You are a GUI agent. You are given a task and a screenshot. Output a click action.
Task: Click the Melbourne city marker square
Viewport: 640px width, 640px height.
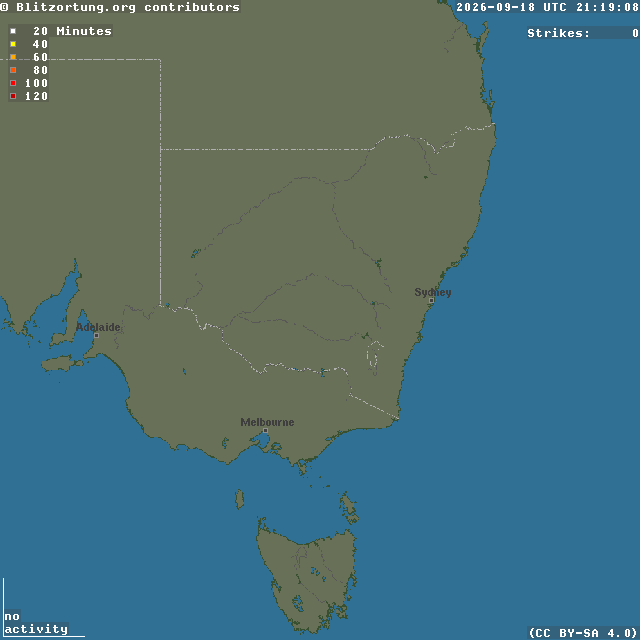tap(265, 431)
